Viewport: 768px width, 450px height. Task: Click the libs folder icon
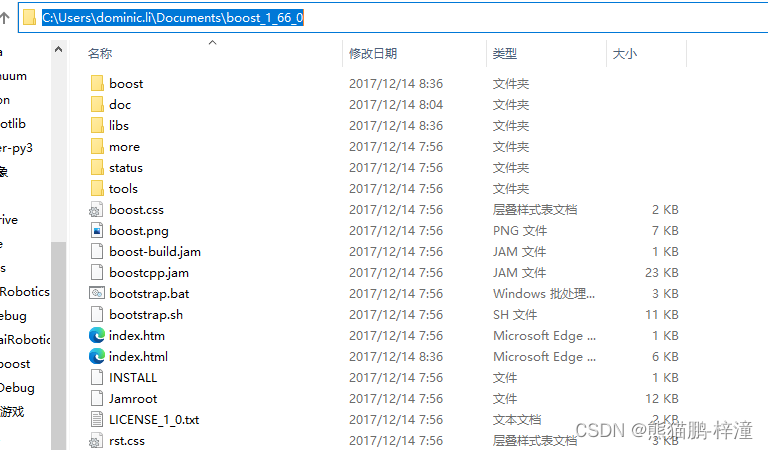coord(97,125)
